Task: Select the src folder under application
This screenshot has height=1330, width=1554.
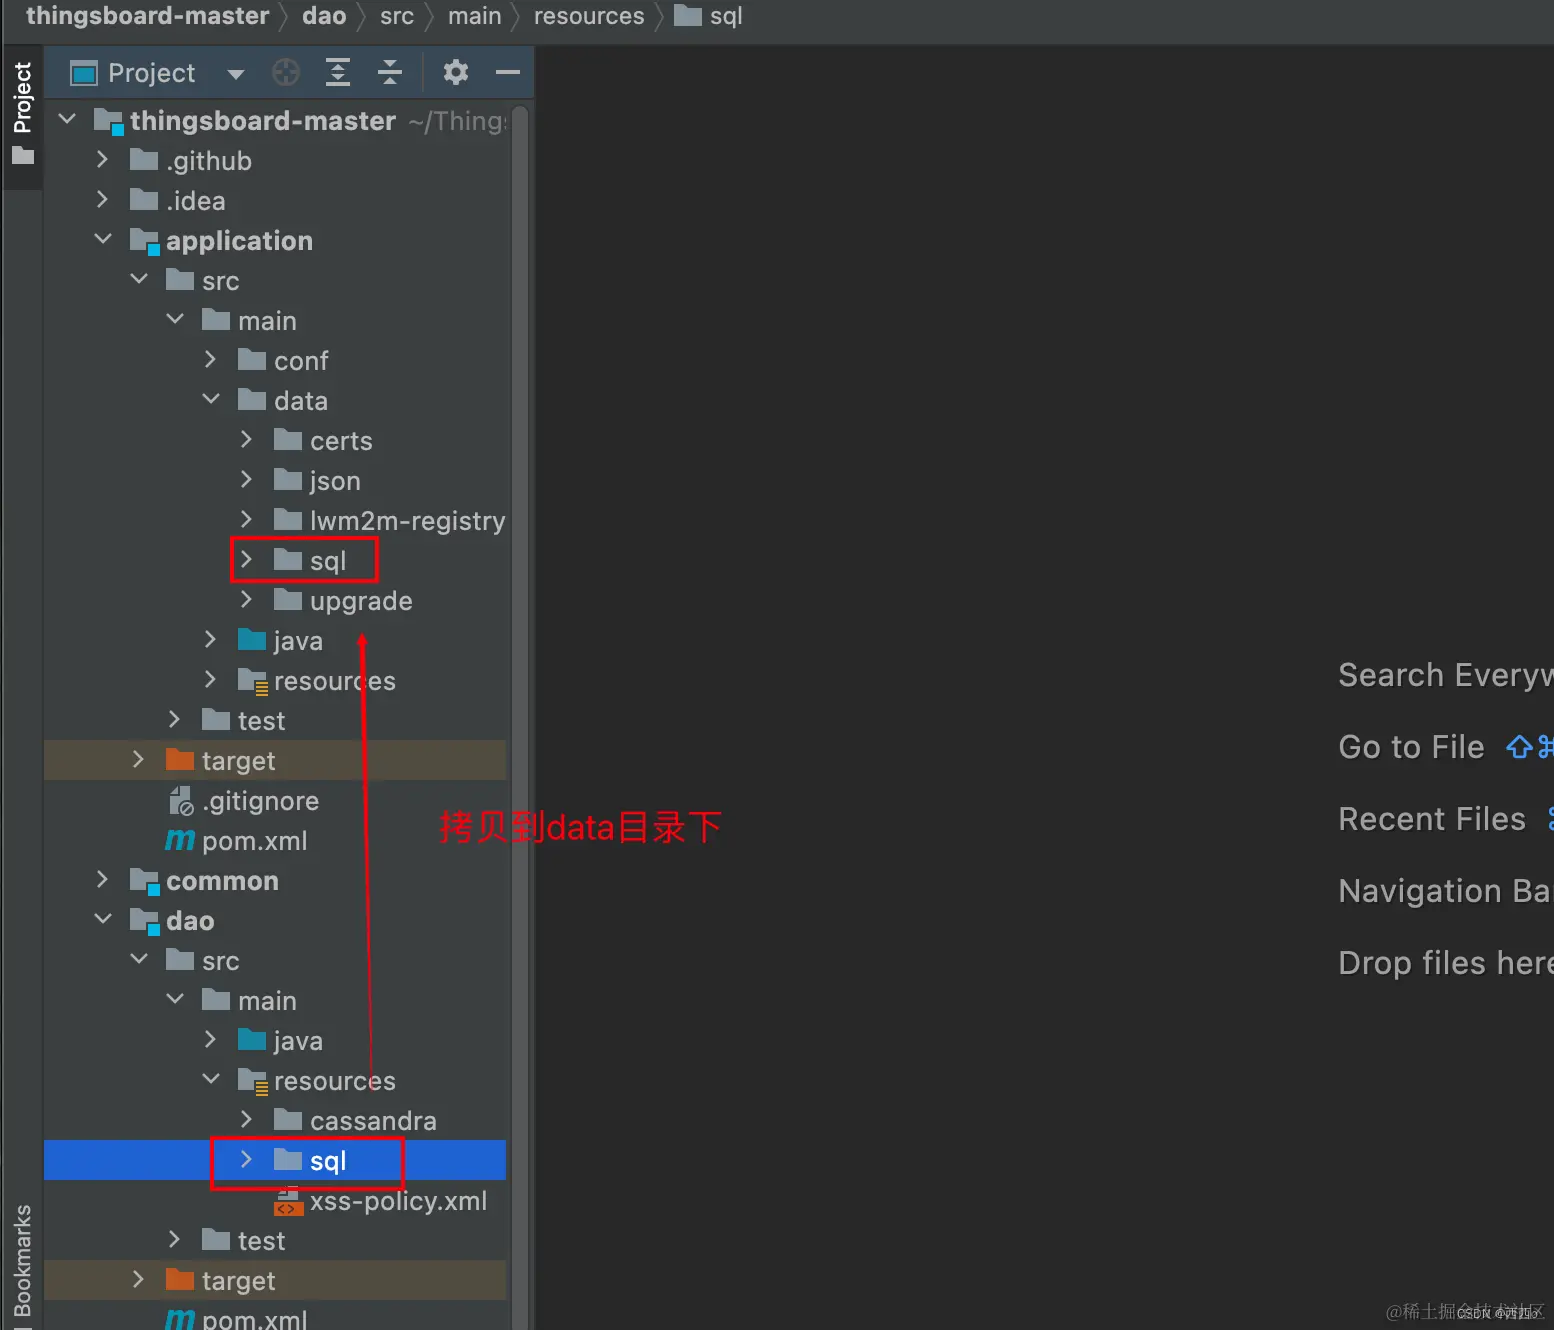Action: pyautogui.click(x=203, y=280)
